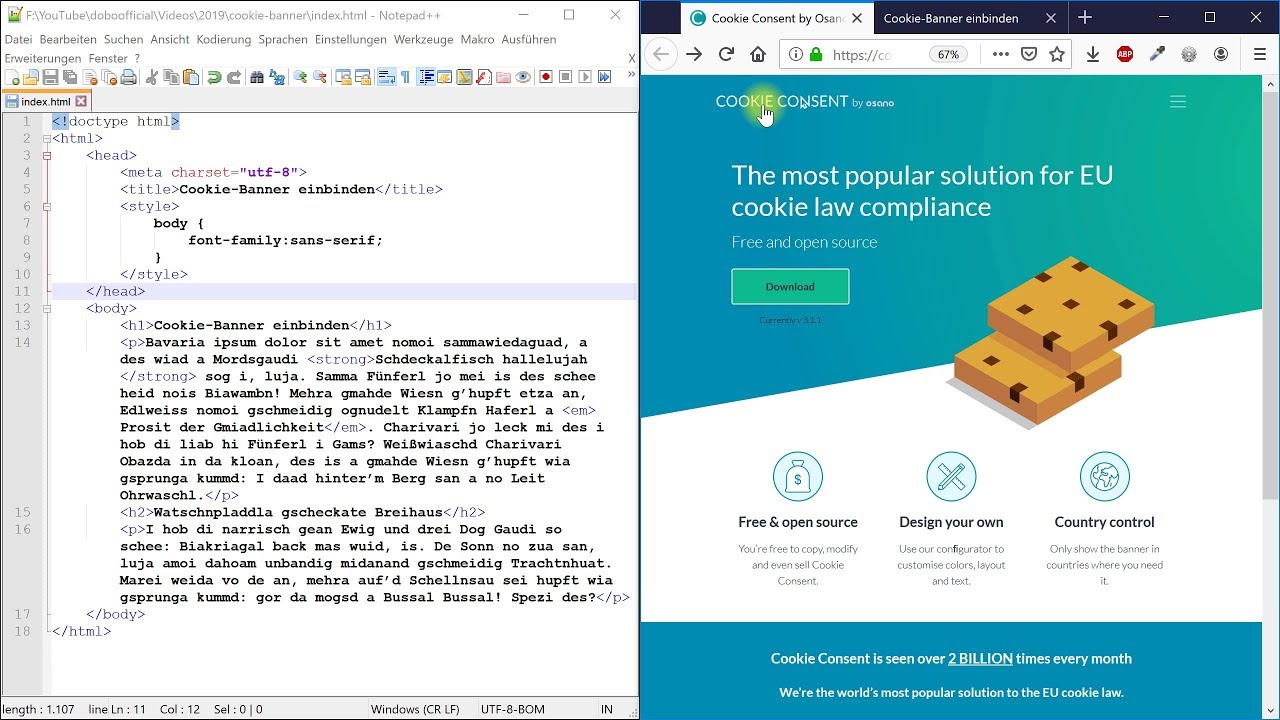Screen dimensions: 1280x720
Task: Toggle the indent guide toolbar button
Action: (426, 77)
